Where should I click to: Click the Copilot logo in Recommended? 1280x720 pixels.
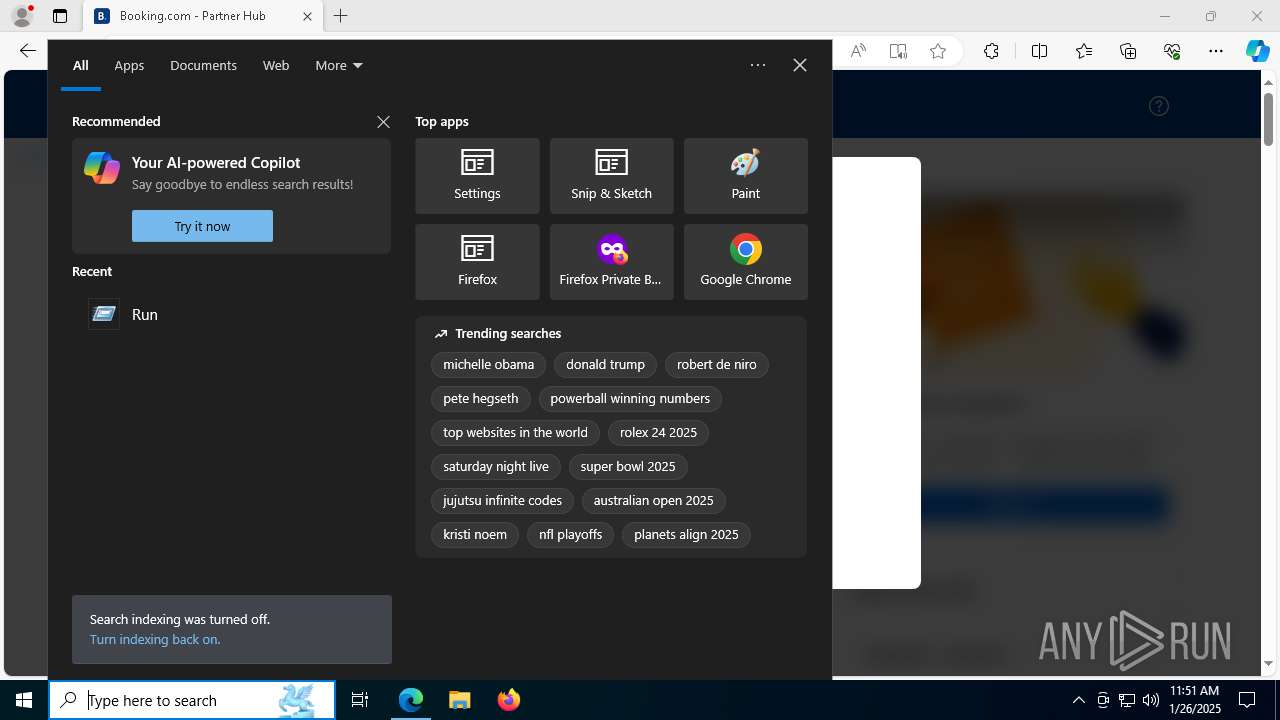[102, 168]
